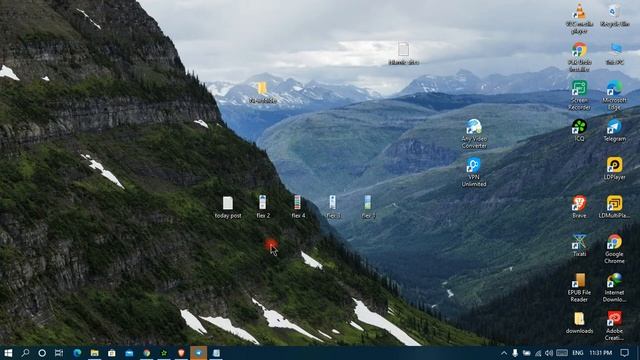Select the blank document file near top
640x360 pixels.
(x=403, y=53)
